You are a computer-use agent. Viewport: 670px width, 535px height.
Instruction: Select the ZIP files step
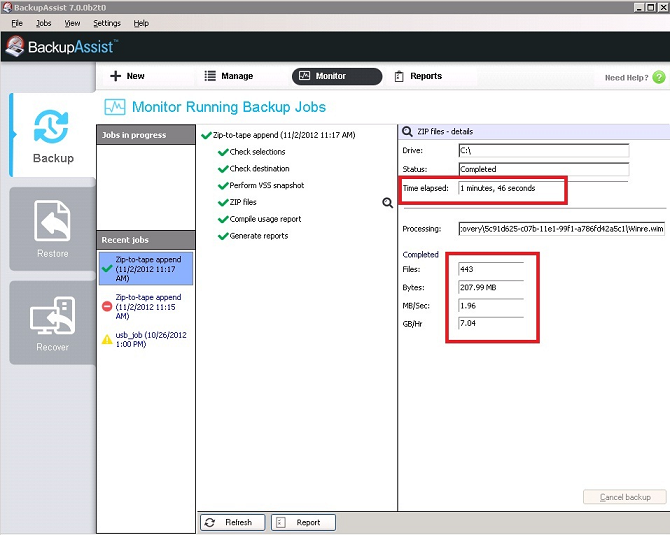(x=243, y=202)
